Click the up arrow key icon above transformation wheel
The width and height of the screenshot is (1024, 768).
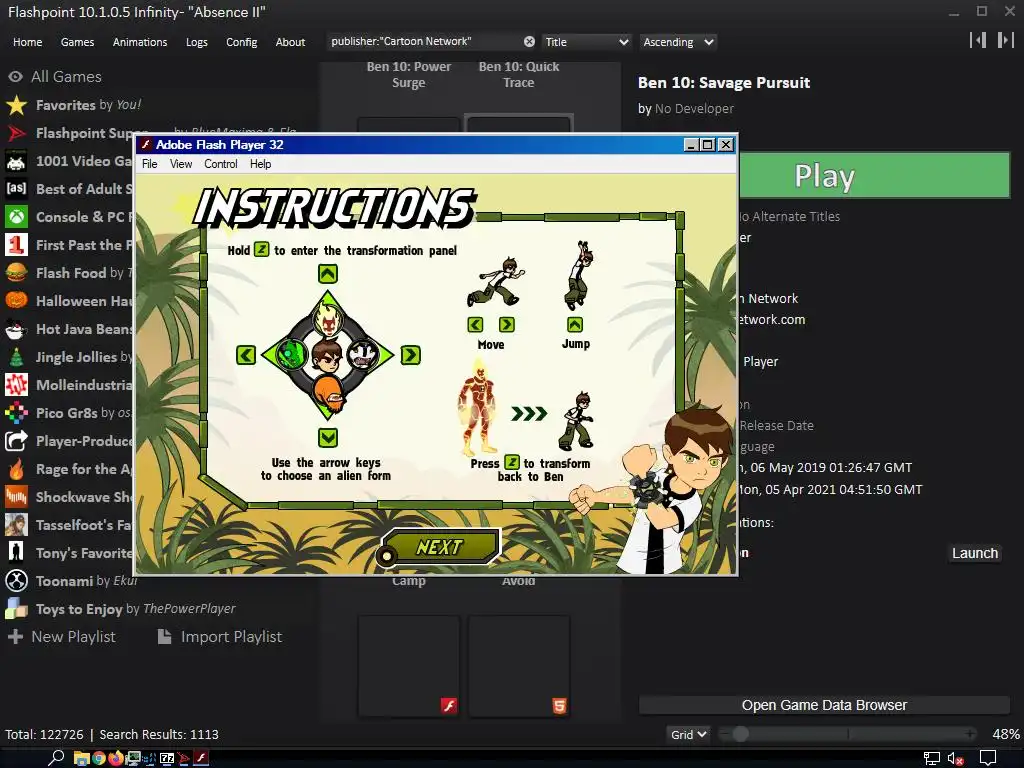pos(328,274)
